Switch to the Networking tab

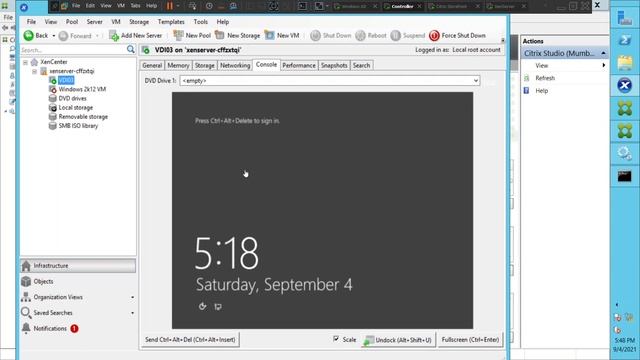click(235, 65)
